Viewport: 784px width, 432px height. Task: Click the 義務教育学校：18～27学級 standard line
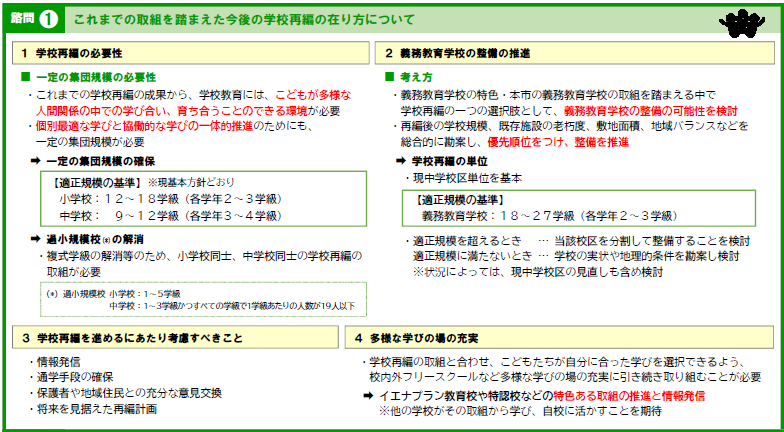point(530,215)
